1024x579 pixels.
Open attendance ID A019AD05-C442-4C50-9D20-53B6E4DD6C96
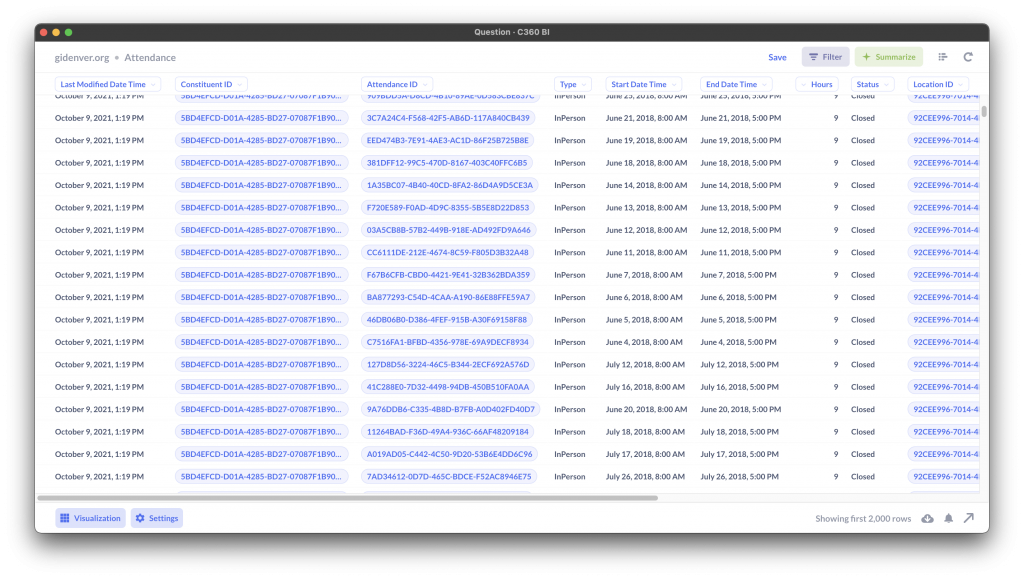click(x=449, y=454)
